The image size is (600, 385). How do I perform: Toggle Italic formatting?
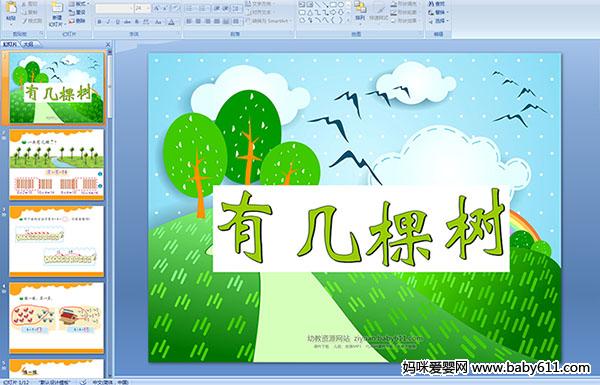point(109,22)
